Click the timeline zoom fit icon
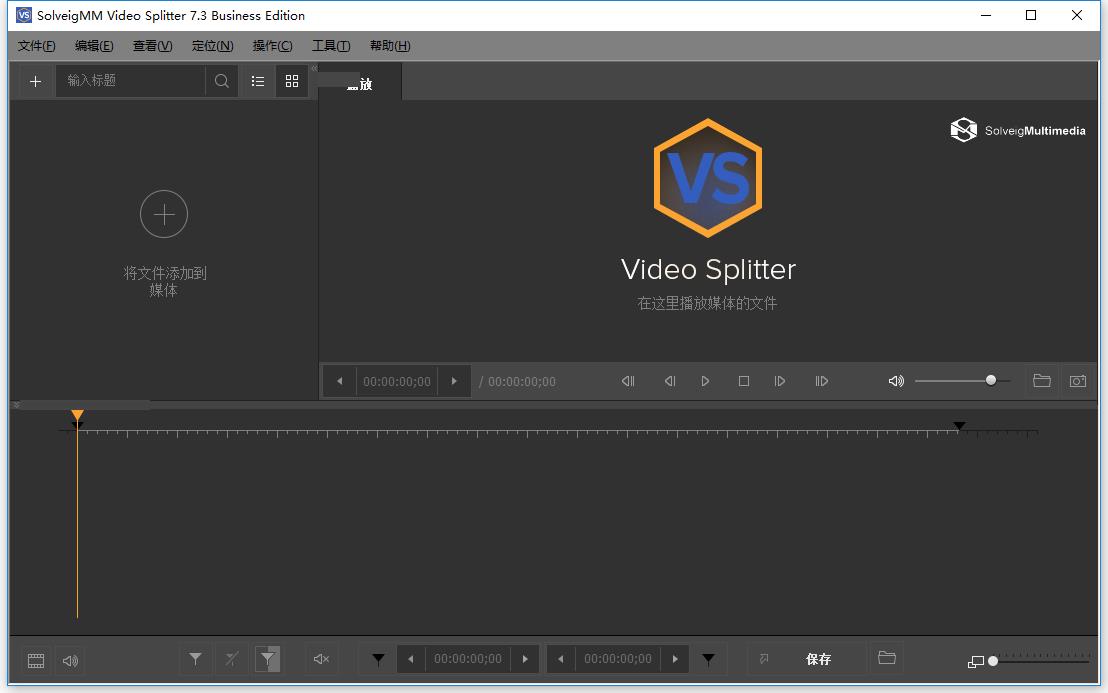Viewport: 1108px width, 693px height. coord(976,662)
